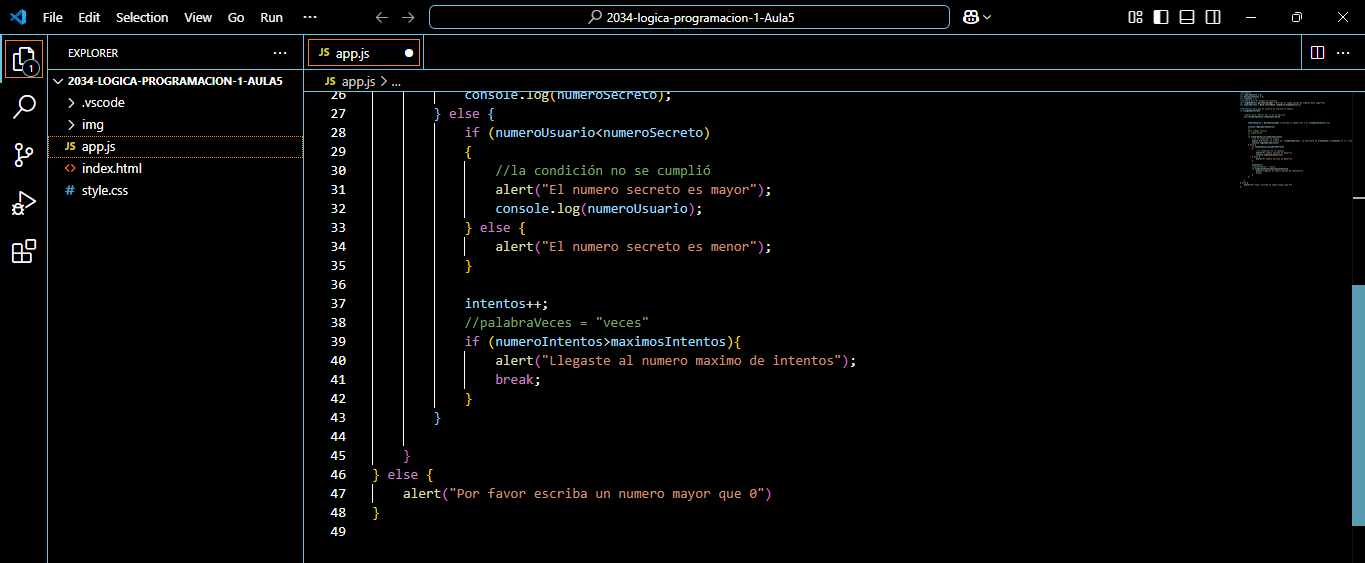Open the Copilot dropdown chevron

(x=988, y=17)
